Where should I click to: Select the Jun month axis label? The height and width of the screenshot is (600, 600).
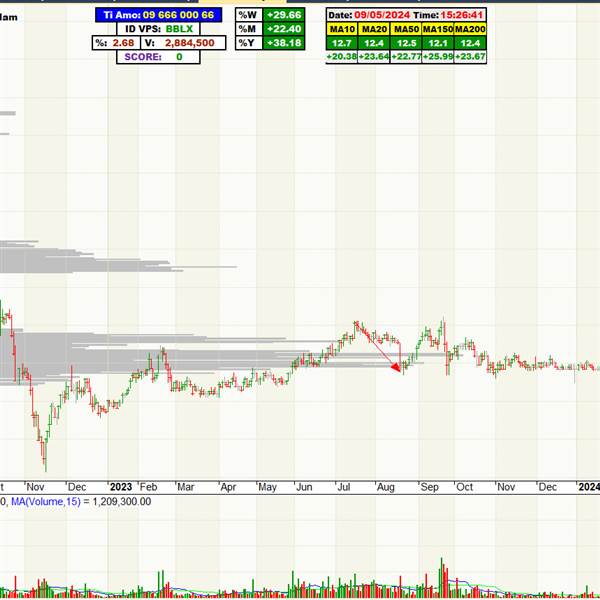(304, 487)
